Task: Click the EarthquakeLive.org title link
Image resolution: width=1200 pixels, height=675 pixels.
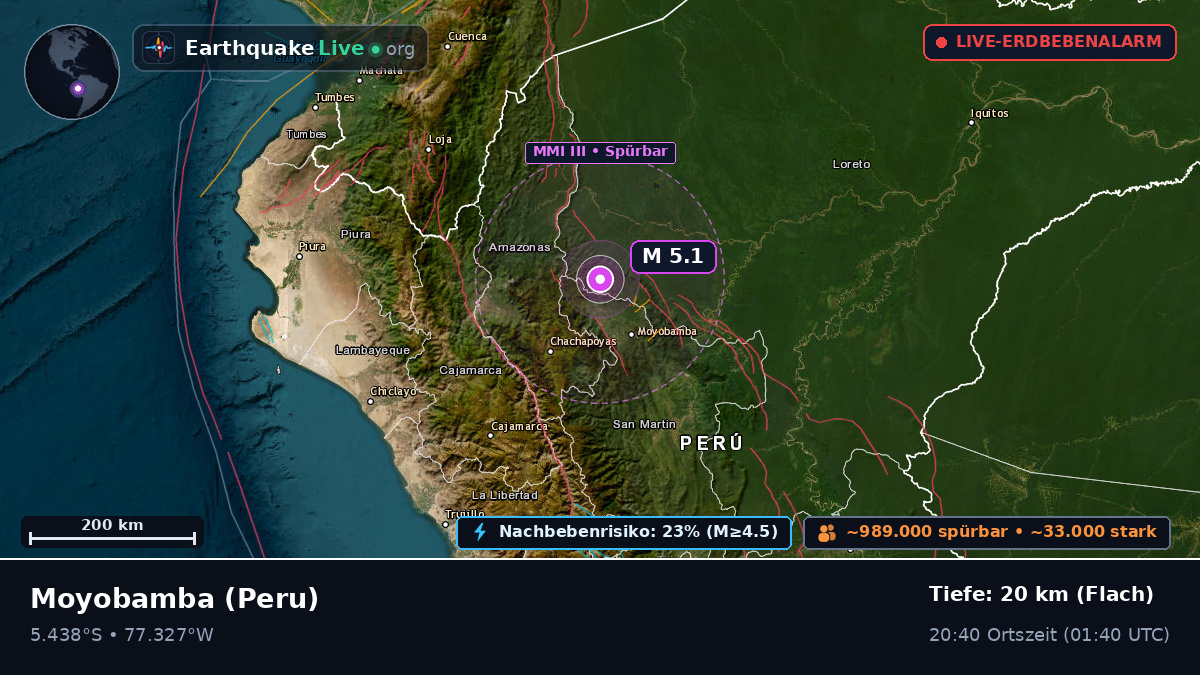Action: [300, 48]
